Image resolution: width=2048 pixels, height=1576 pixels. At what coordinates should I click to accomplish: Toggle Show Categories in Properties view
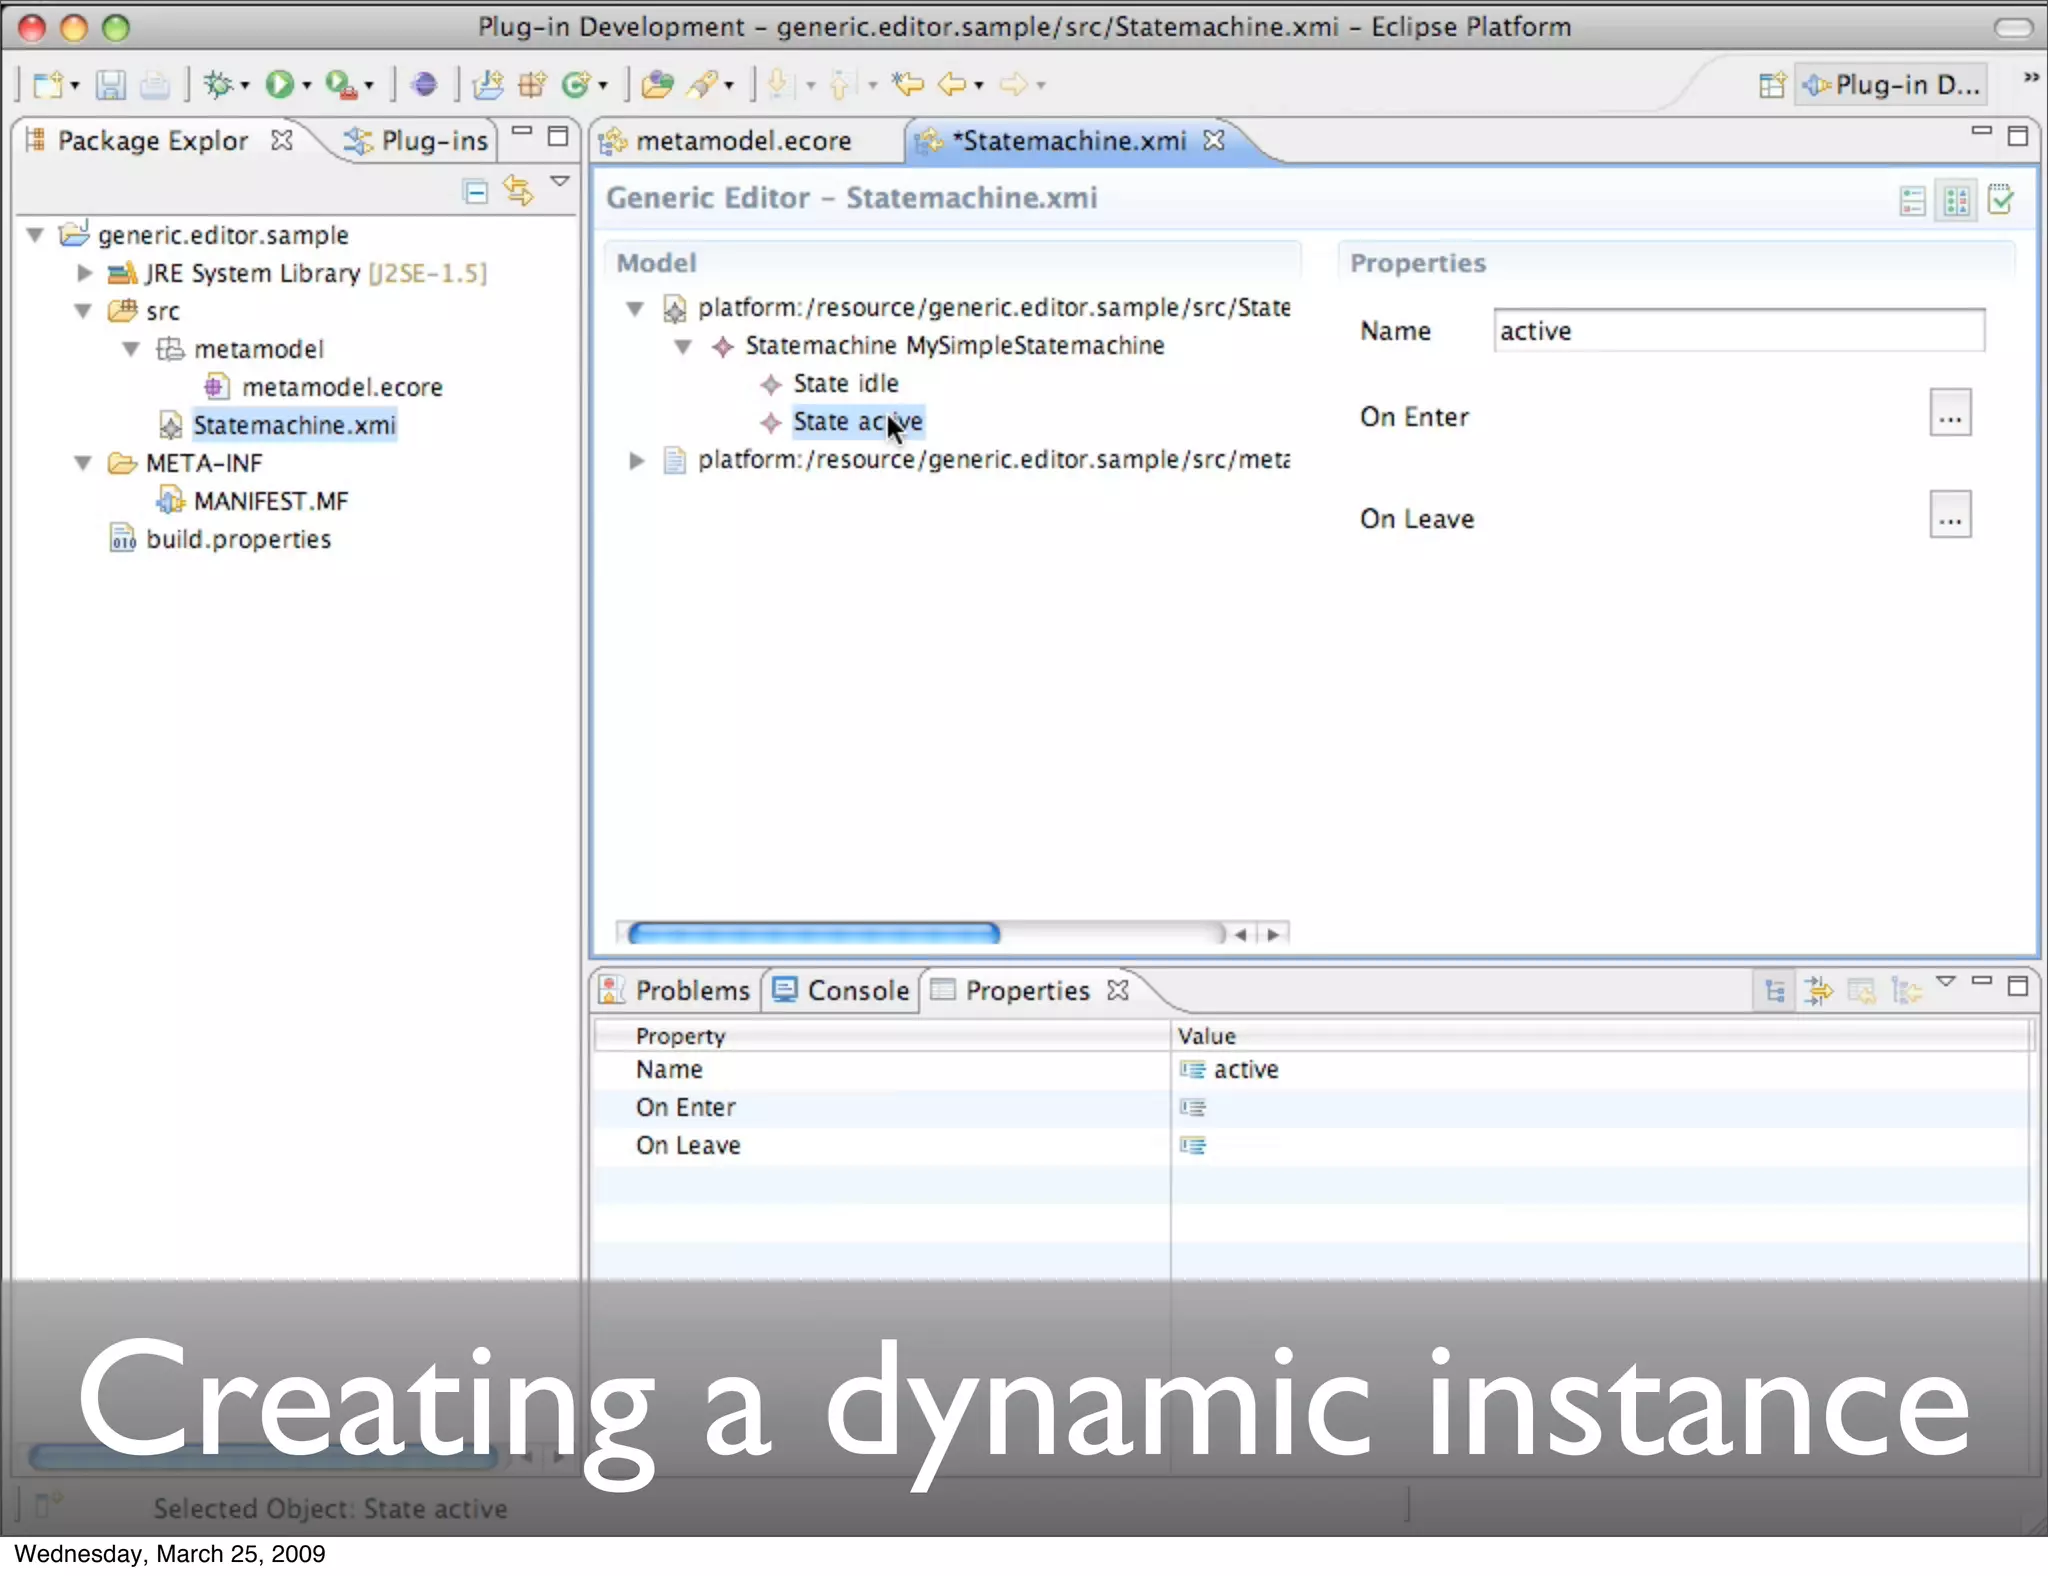tap(1775, 991)
